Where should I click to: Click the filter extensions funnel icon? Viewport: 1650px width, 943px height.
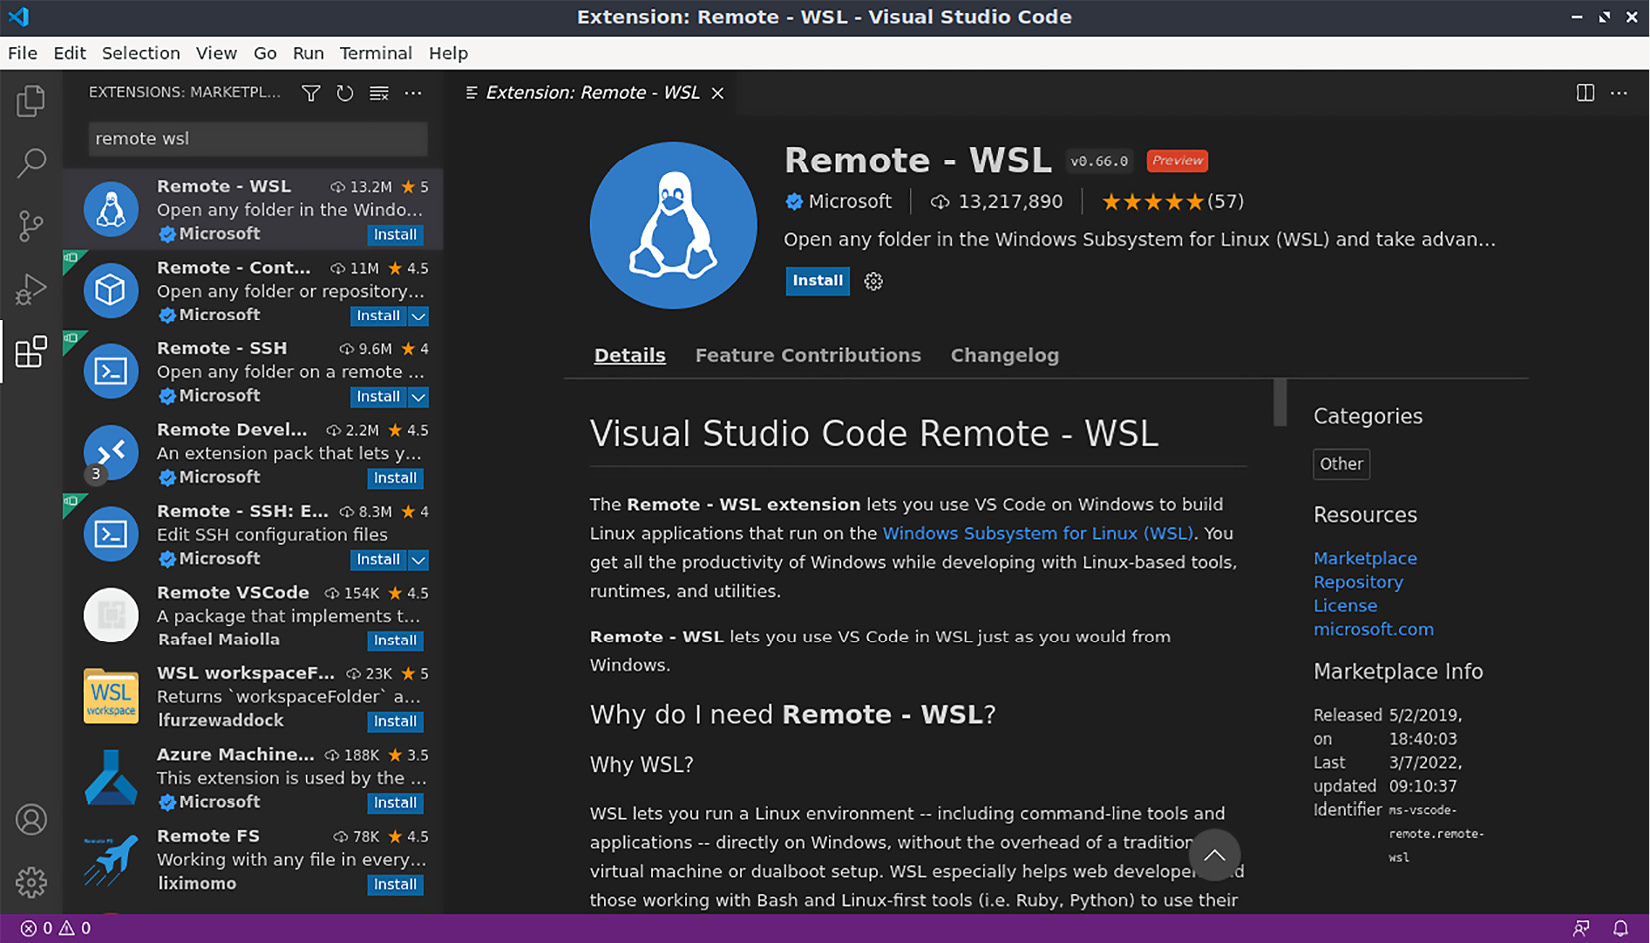[x=311, y=93]
